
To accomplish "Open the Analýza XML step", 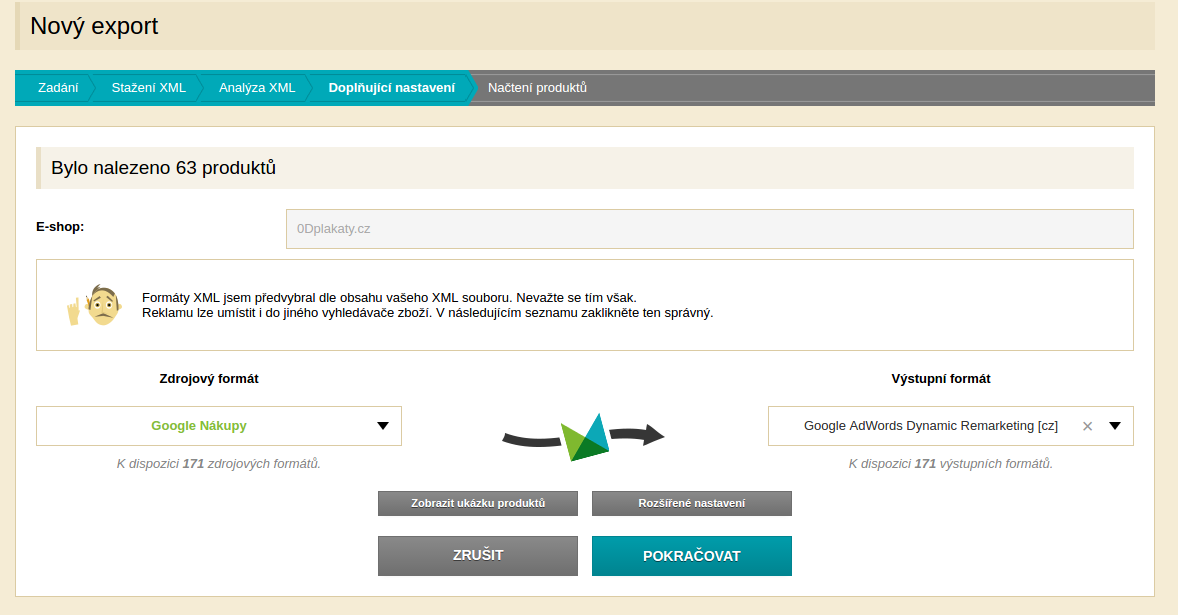I will click(x=257, y=88).
